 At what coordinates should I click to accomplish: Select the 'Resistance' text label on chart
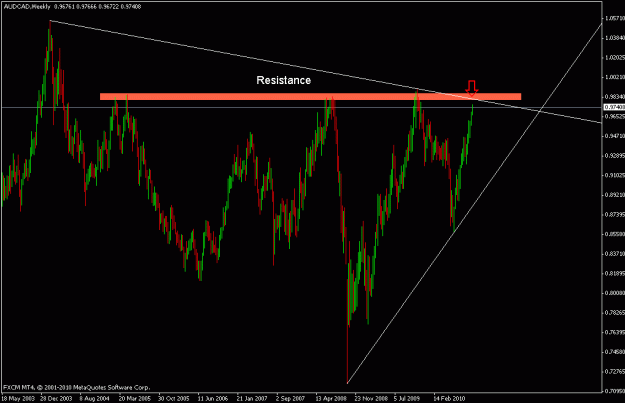[283, 80]
